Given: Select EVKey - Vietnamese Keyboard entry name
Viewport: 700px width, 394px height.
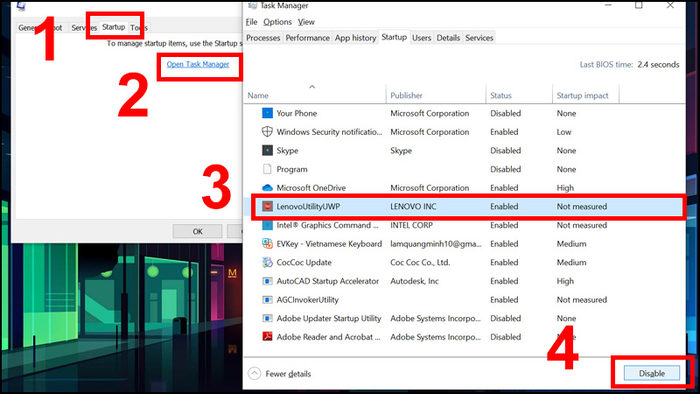Looking at the screenshot, I should coord(329,244).
